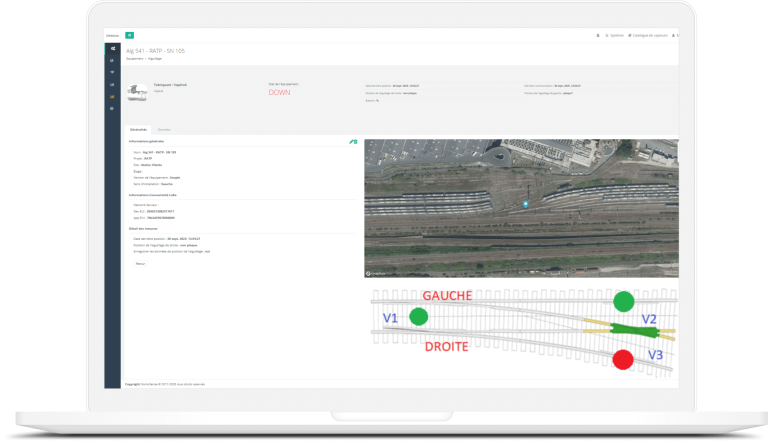The height and width of the screenshot is (441, 768).
Task: Click the blue map location marker
Action: [525, 204]
